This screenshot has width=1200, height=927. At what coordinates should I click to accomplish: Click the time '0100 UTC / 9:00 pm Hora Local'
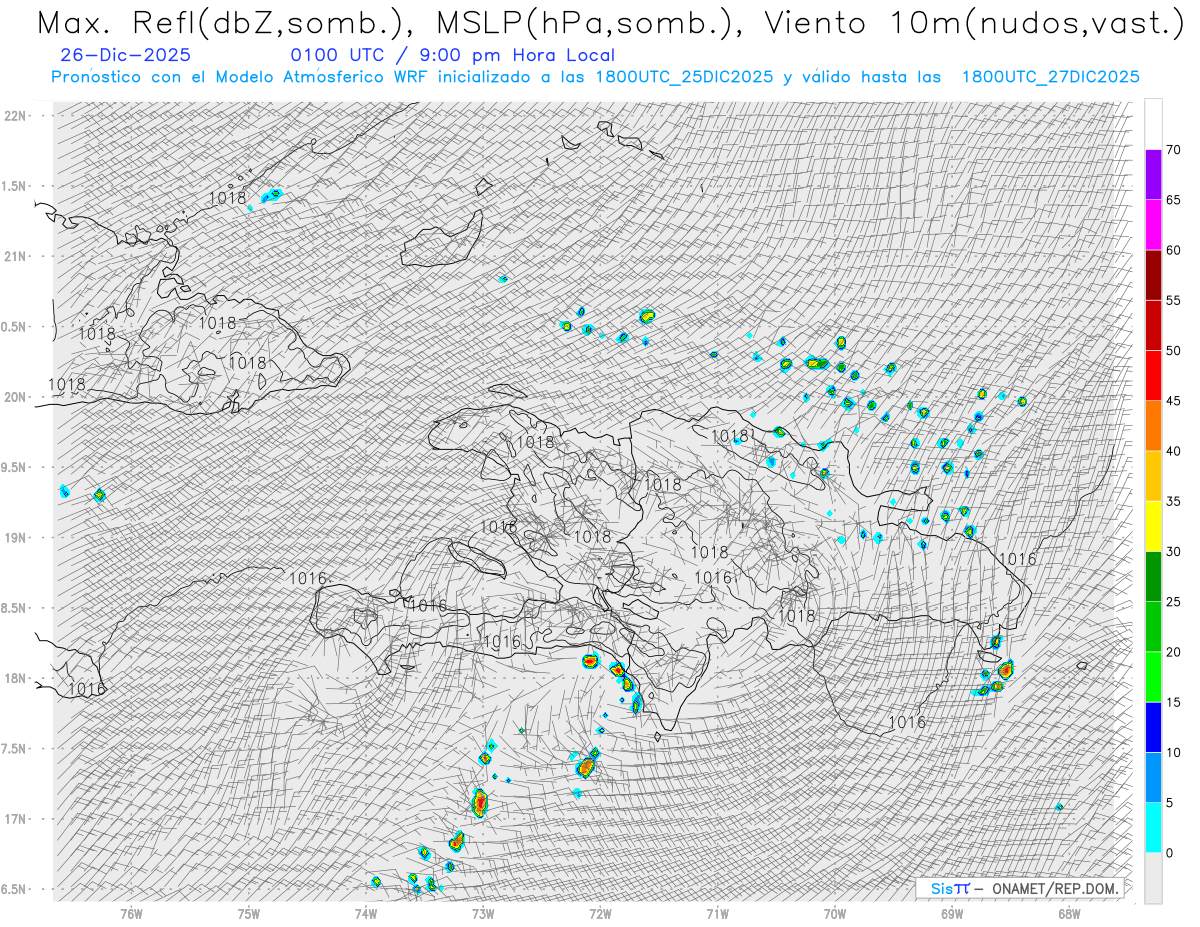coord(452,56)
